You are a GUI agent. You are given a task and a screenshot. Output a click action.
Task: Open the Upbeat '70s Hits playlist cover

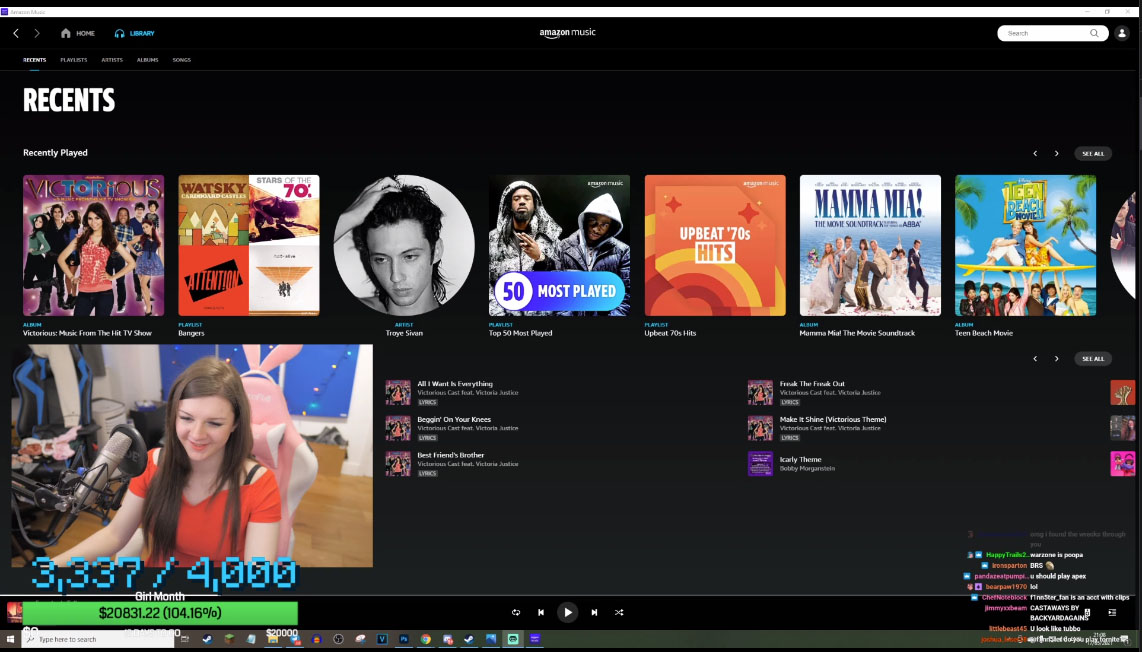pyautogui.click(x=715, y=246)
